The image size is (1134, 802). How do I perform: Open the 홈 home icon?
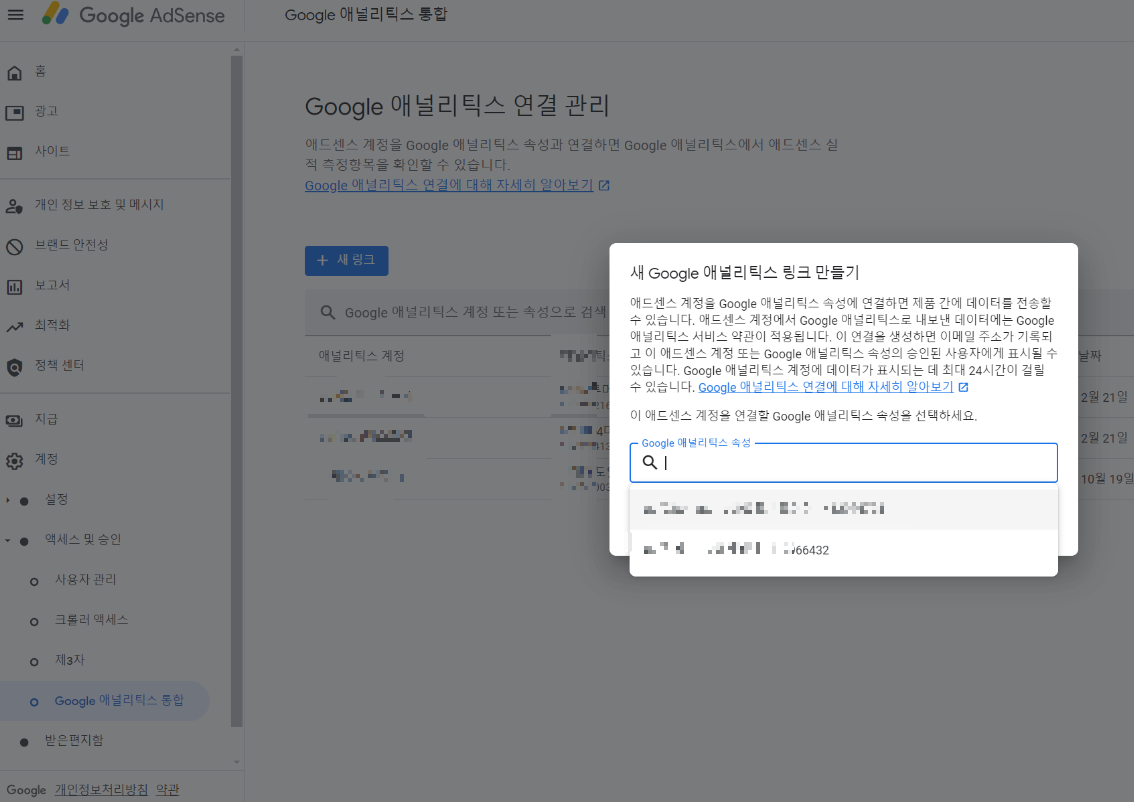[14, 72]
